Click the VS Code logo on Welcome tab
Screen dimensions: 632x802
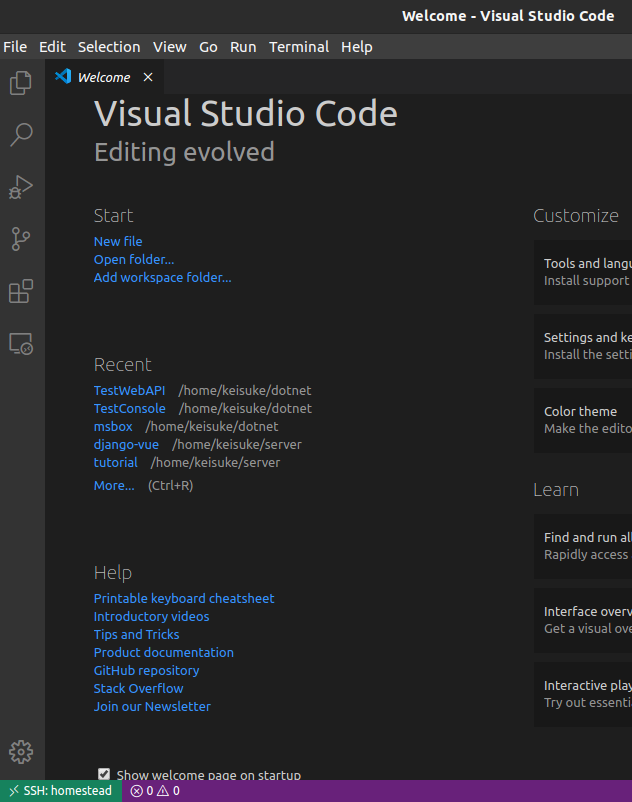pyautogui.click(x=63, y=76)
